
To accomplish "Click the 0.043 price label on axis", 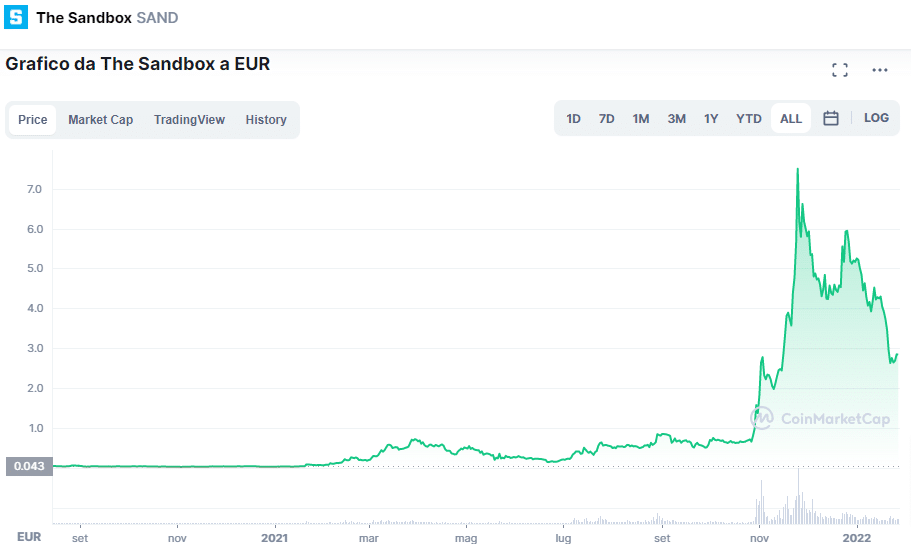I will click(x=29, y=466).
